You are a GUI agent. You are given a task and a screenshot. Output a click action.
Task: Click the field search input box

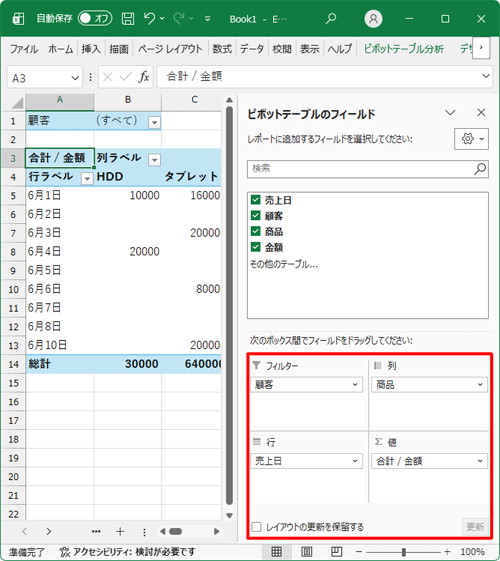tap(368, 169)
